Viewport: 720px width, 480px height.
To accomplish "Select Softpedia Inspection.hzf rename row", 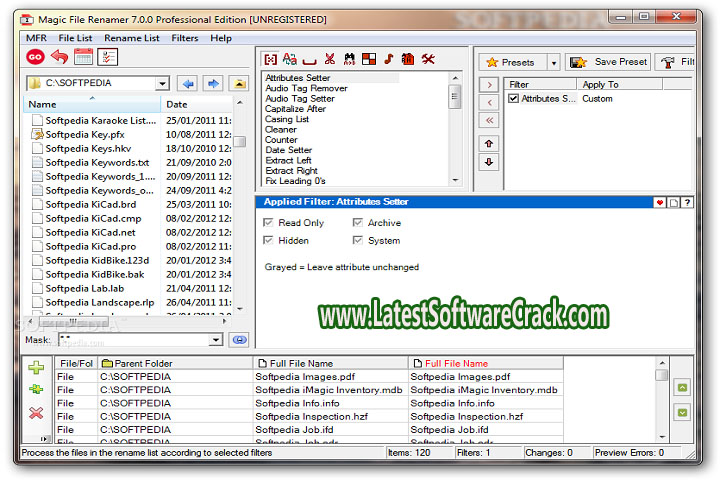I will coord(309,417).
